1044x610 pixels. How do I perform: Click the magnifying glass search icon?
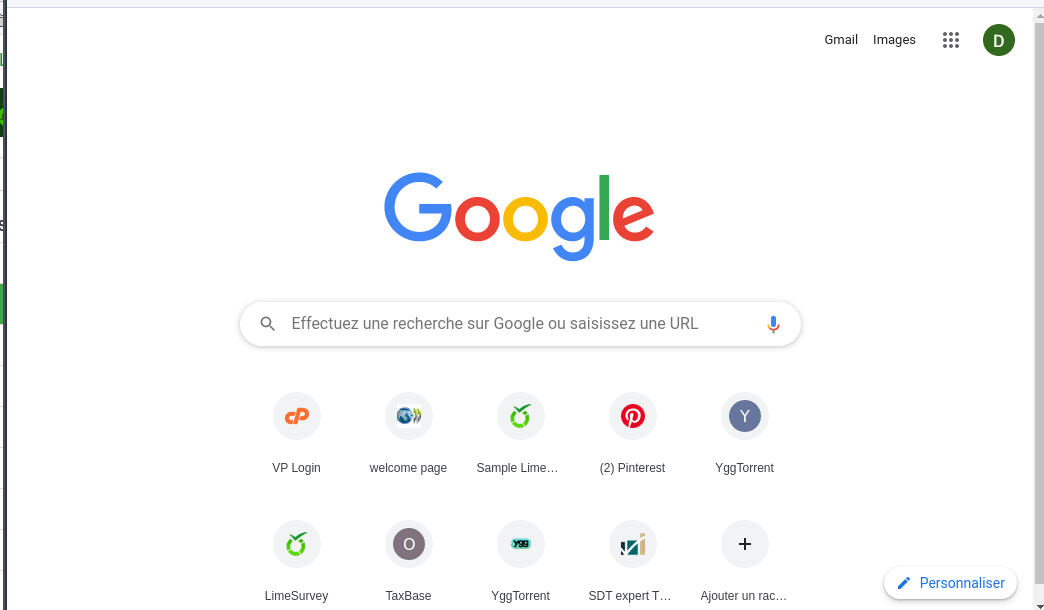pyautogui.click(x=268, y=324)
